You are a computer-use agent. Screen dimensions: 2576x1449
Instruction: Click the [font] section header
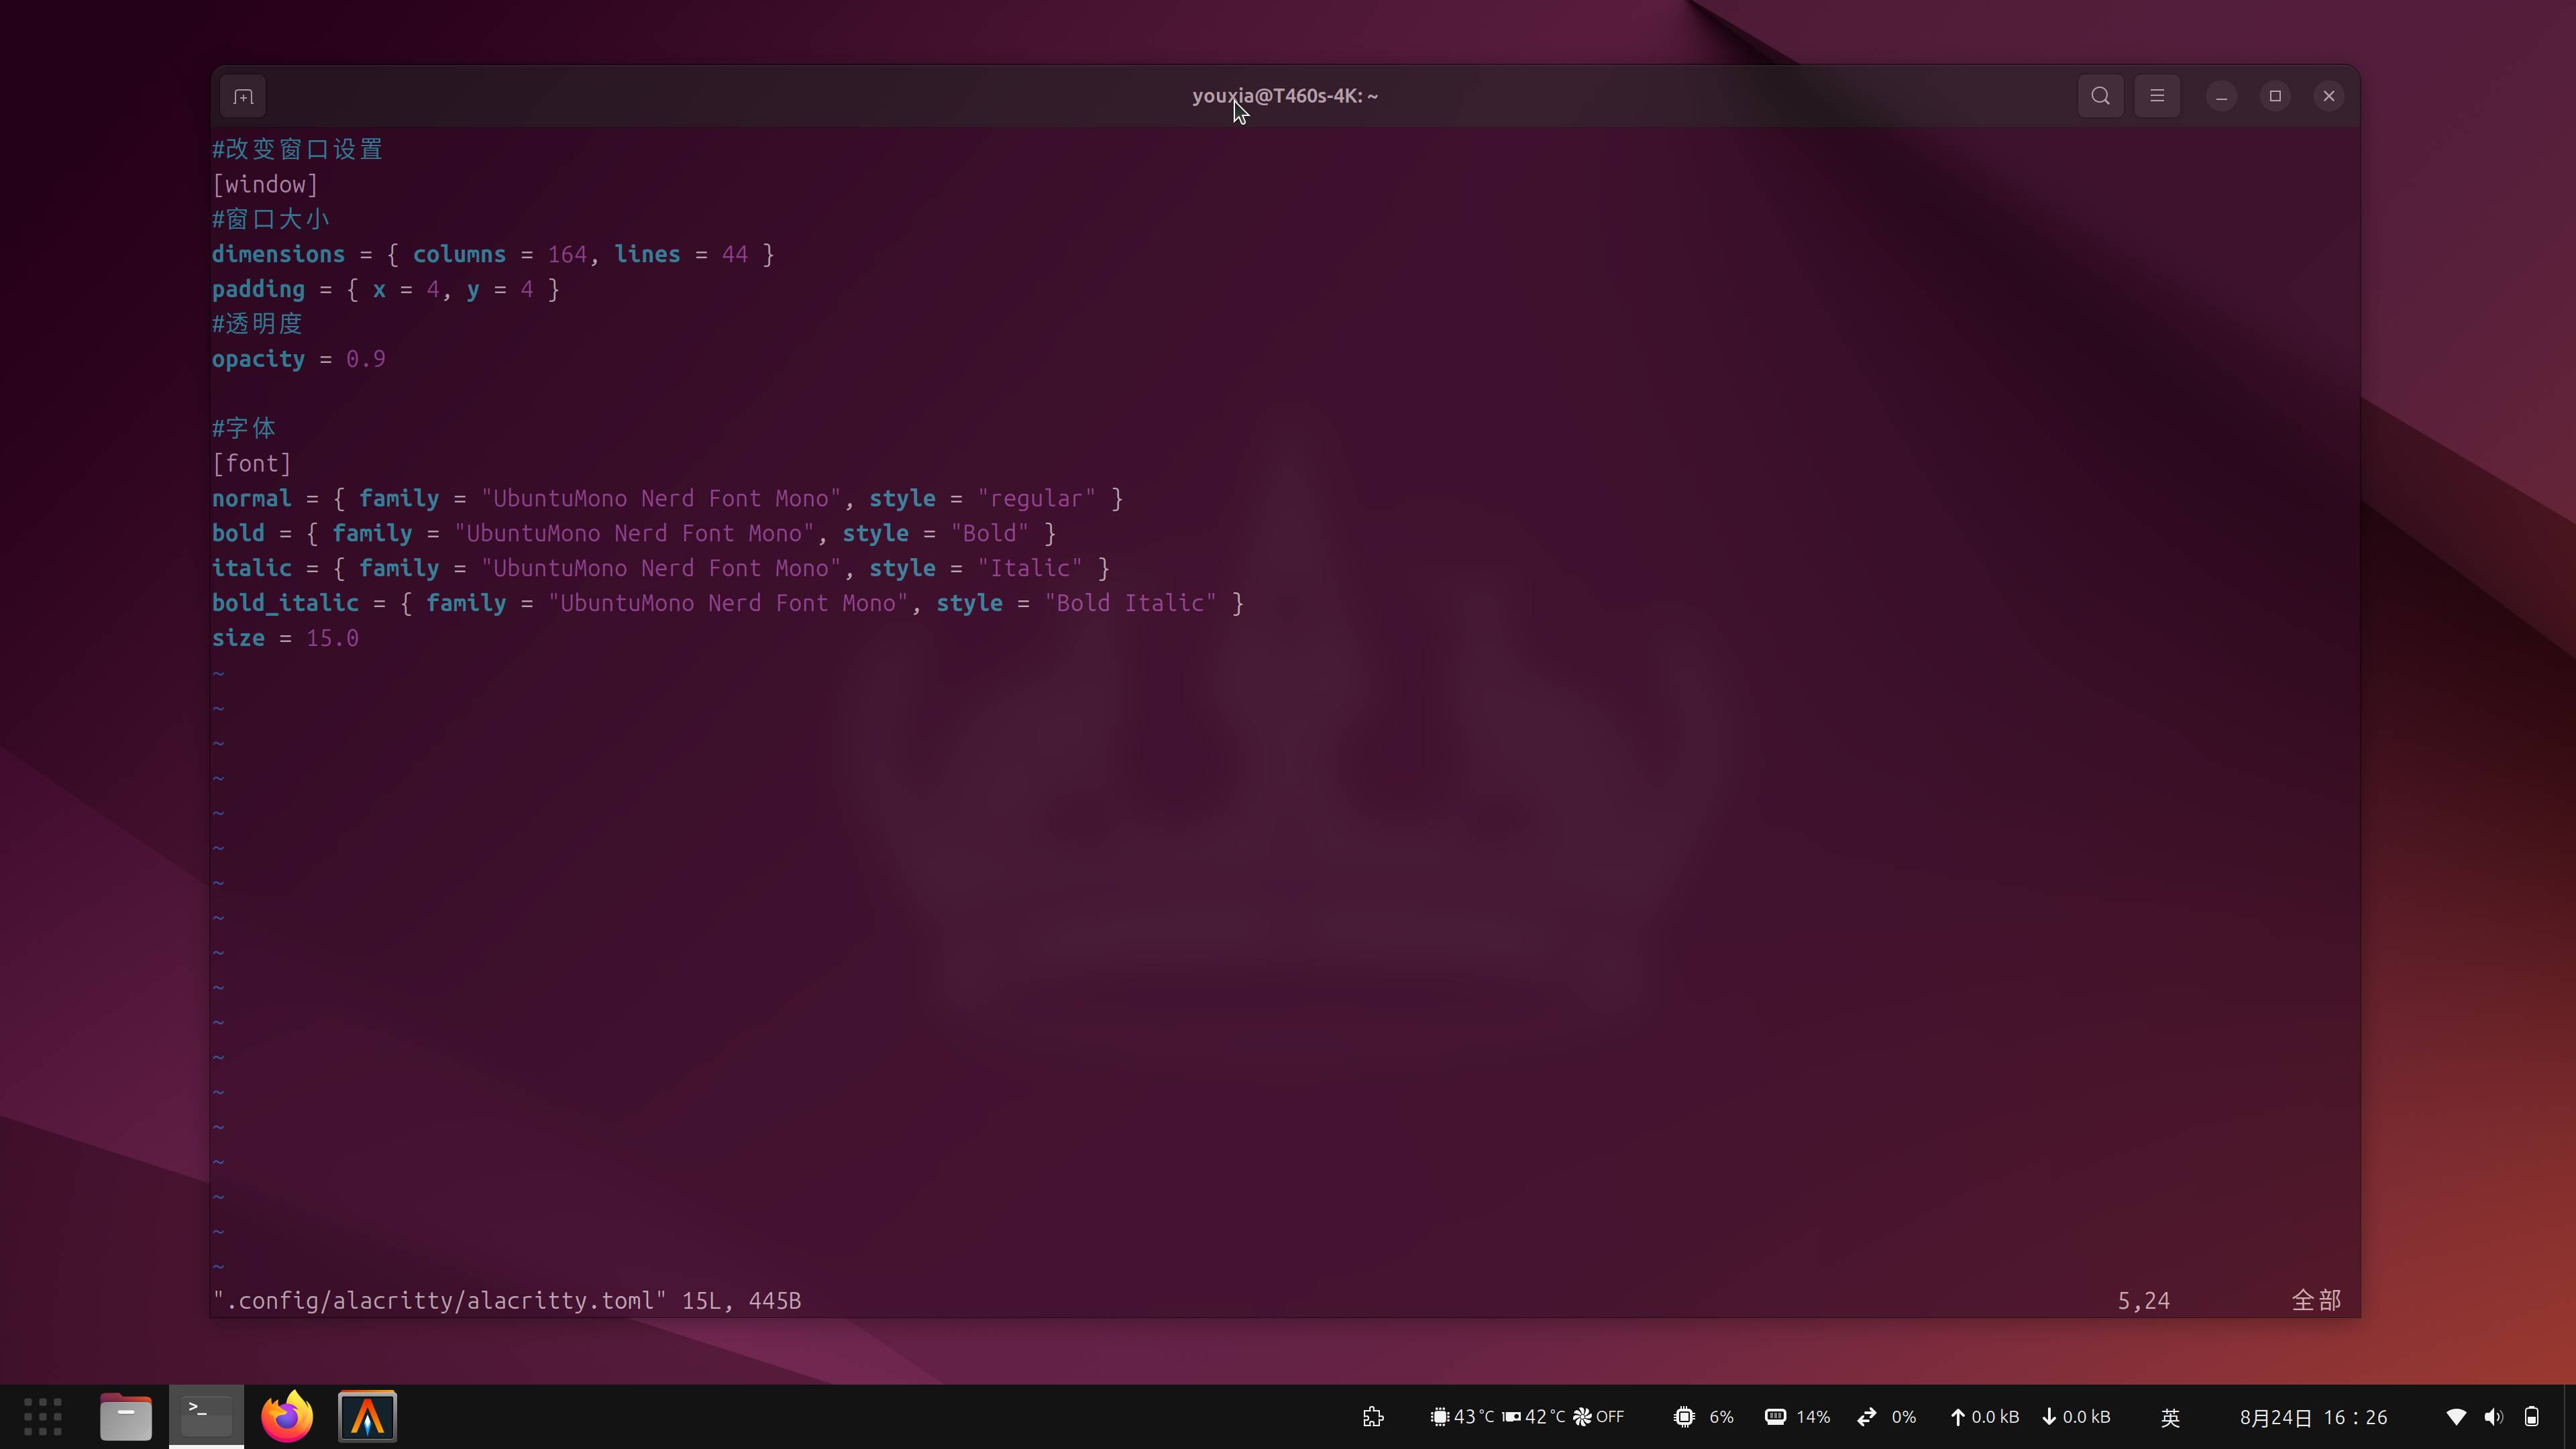tap(252, 464)
